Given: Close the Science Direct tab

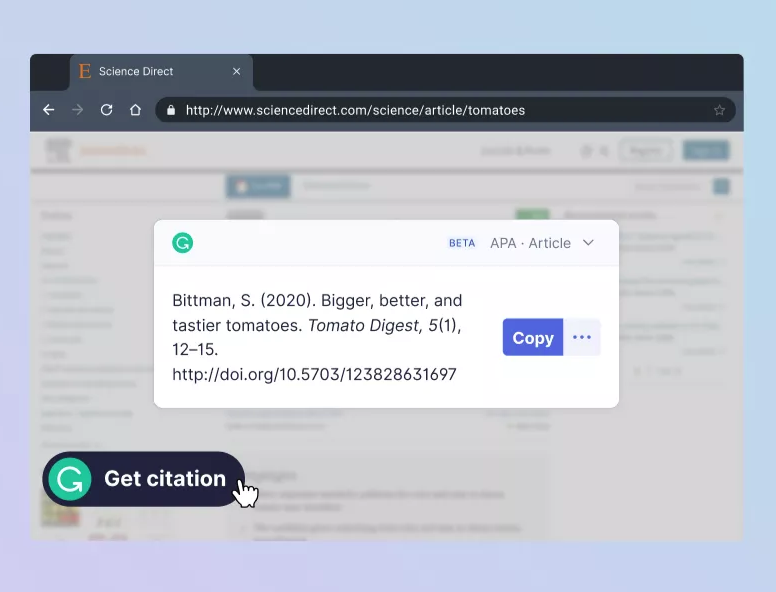Looking at the screenshot, I should tap(237, 71).
